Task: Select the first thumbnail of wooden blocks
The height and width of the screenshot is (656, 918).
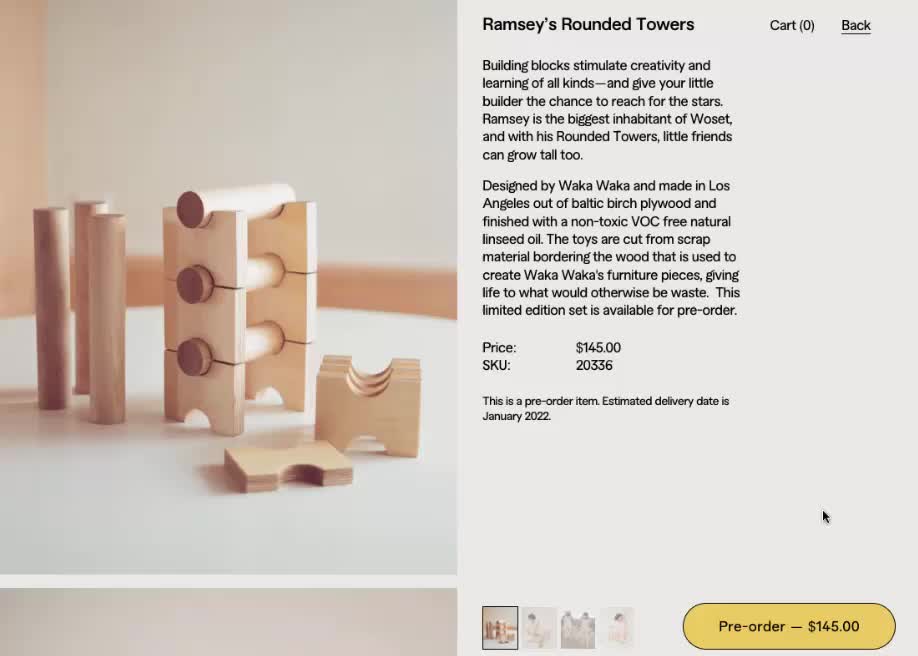Action: [500, 628]
